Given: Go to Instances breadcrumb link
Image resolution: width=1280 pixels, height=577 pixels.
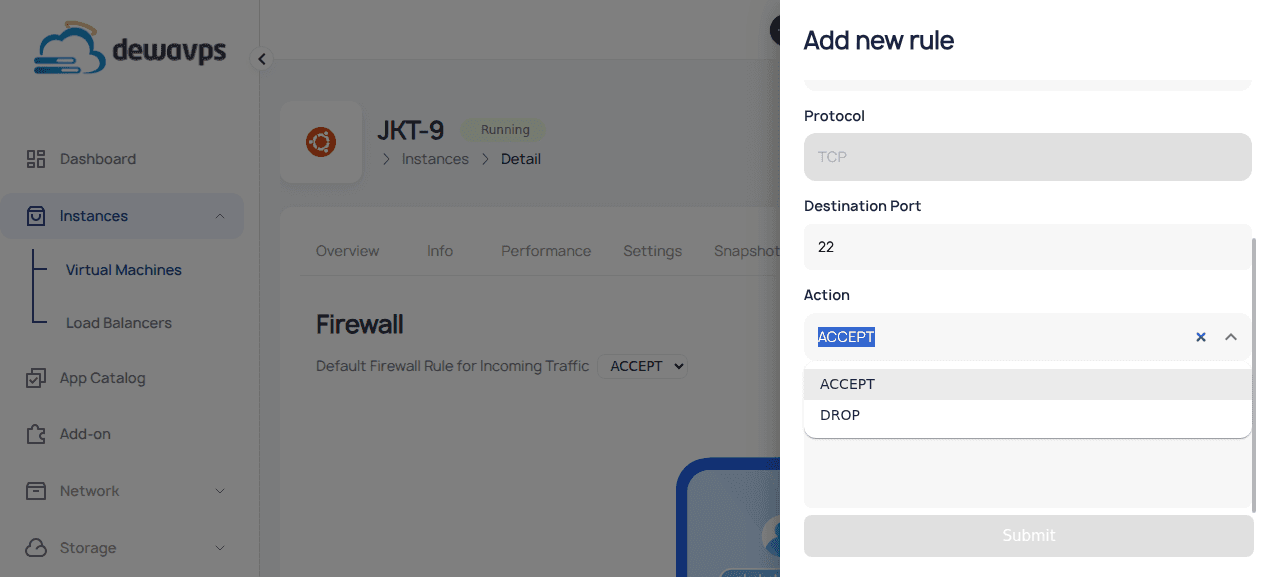Looking at the screenshot, I should 435,159.
